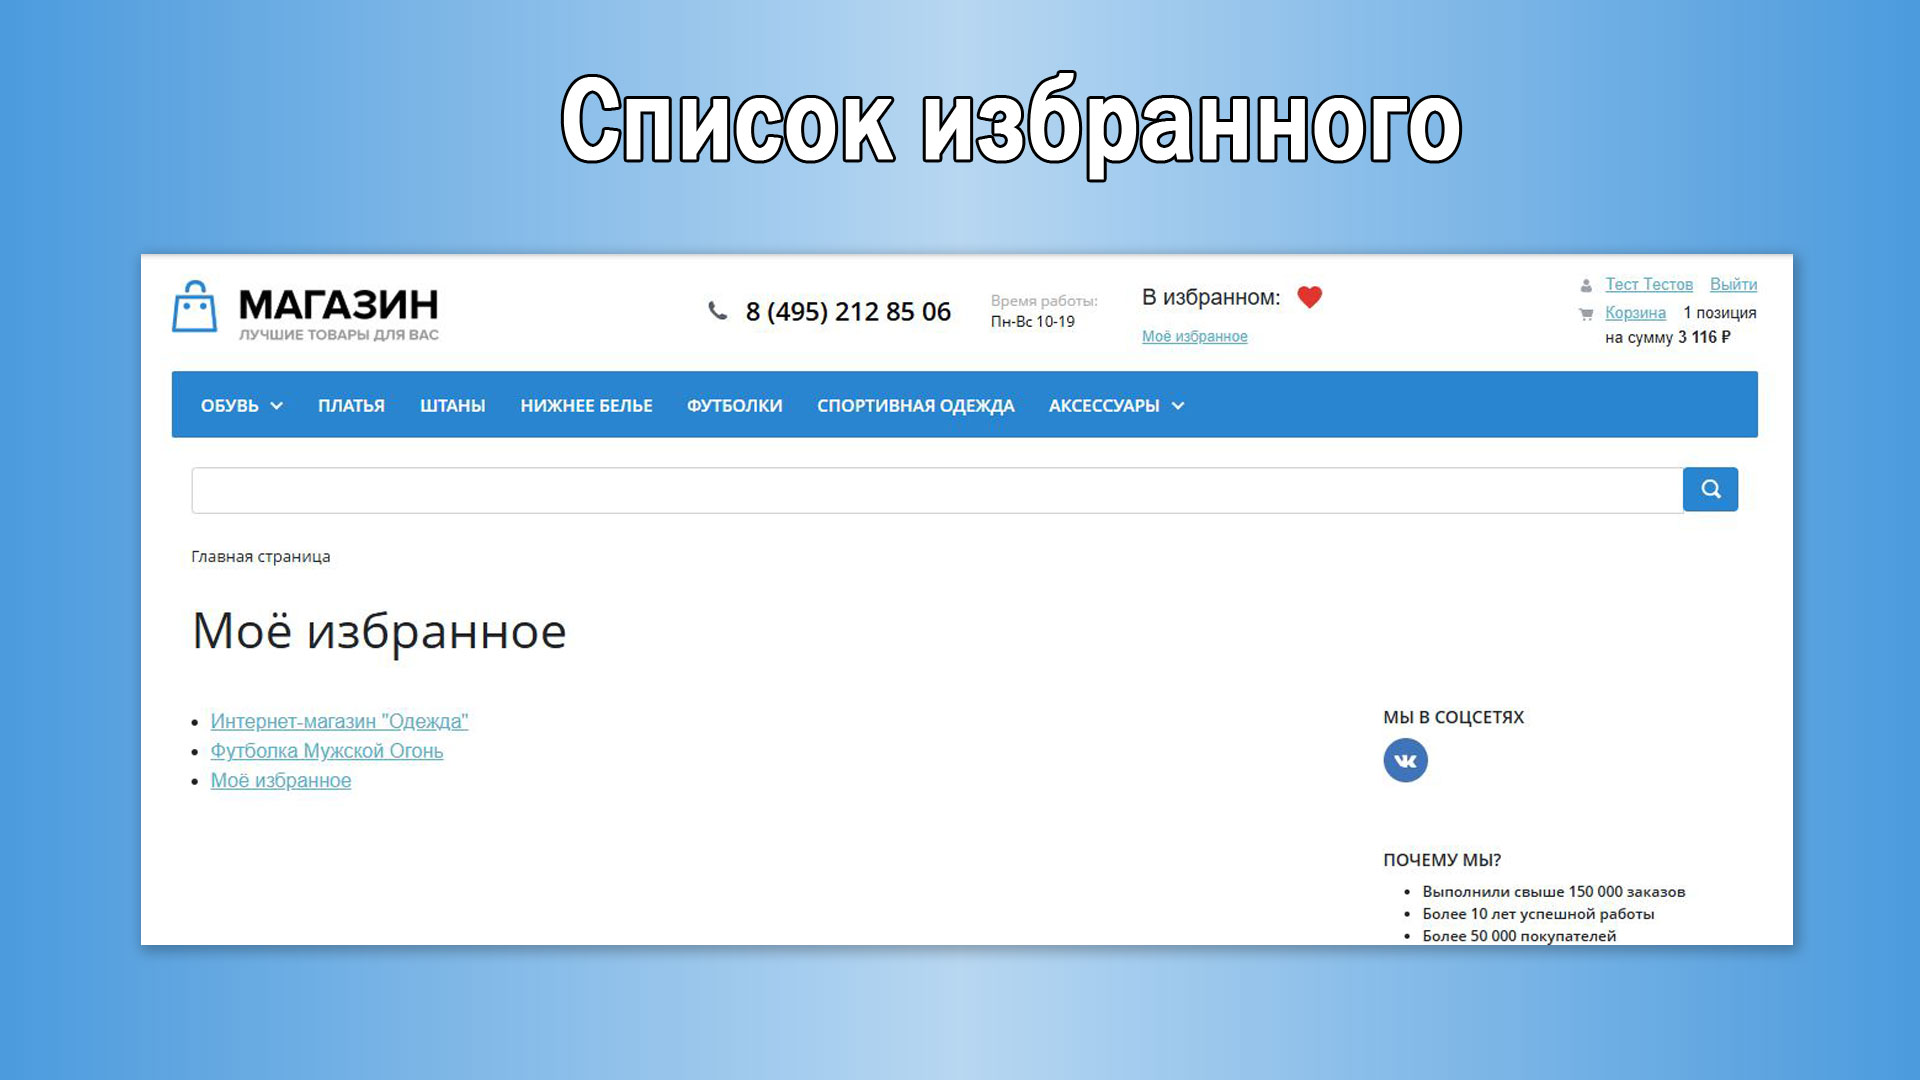Open the СПОРТИВНАЯ ОДЕЖДА menu category
The width and height of the screenshot is (1920, 1080).
pyautogui.click(x=915, y=406)
